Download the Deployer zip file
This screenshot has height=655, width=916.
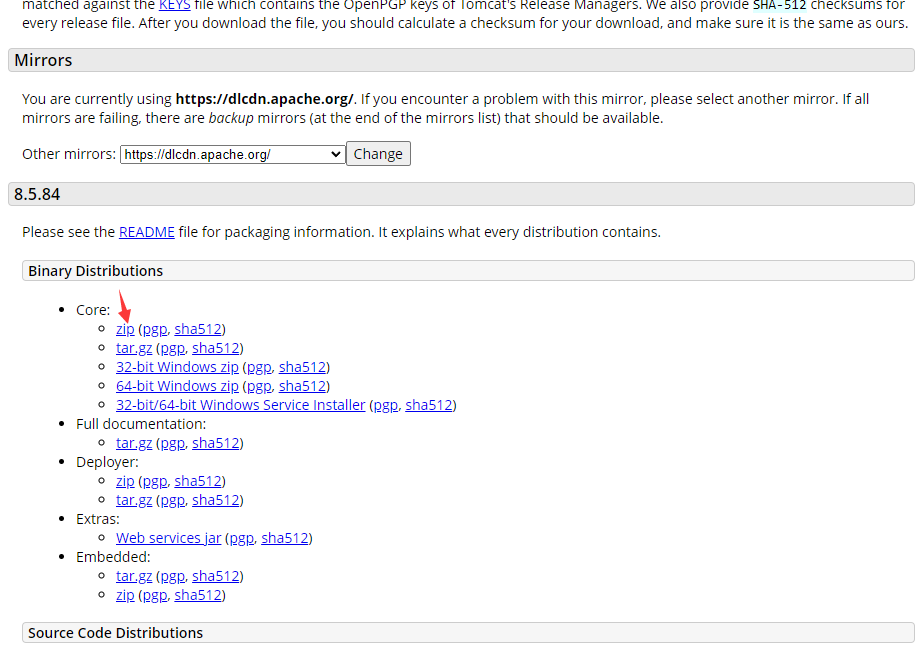click(125, 481)
